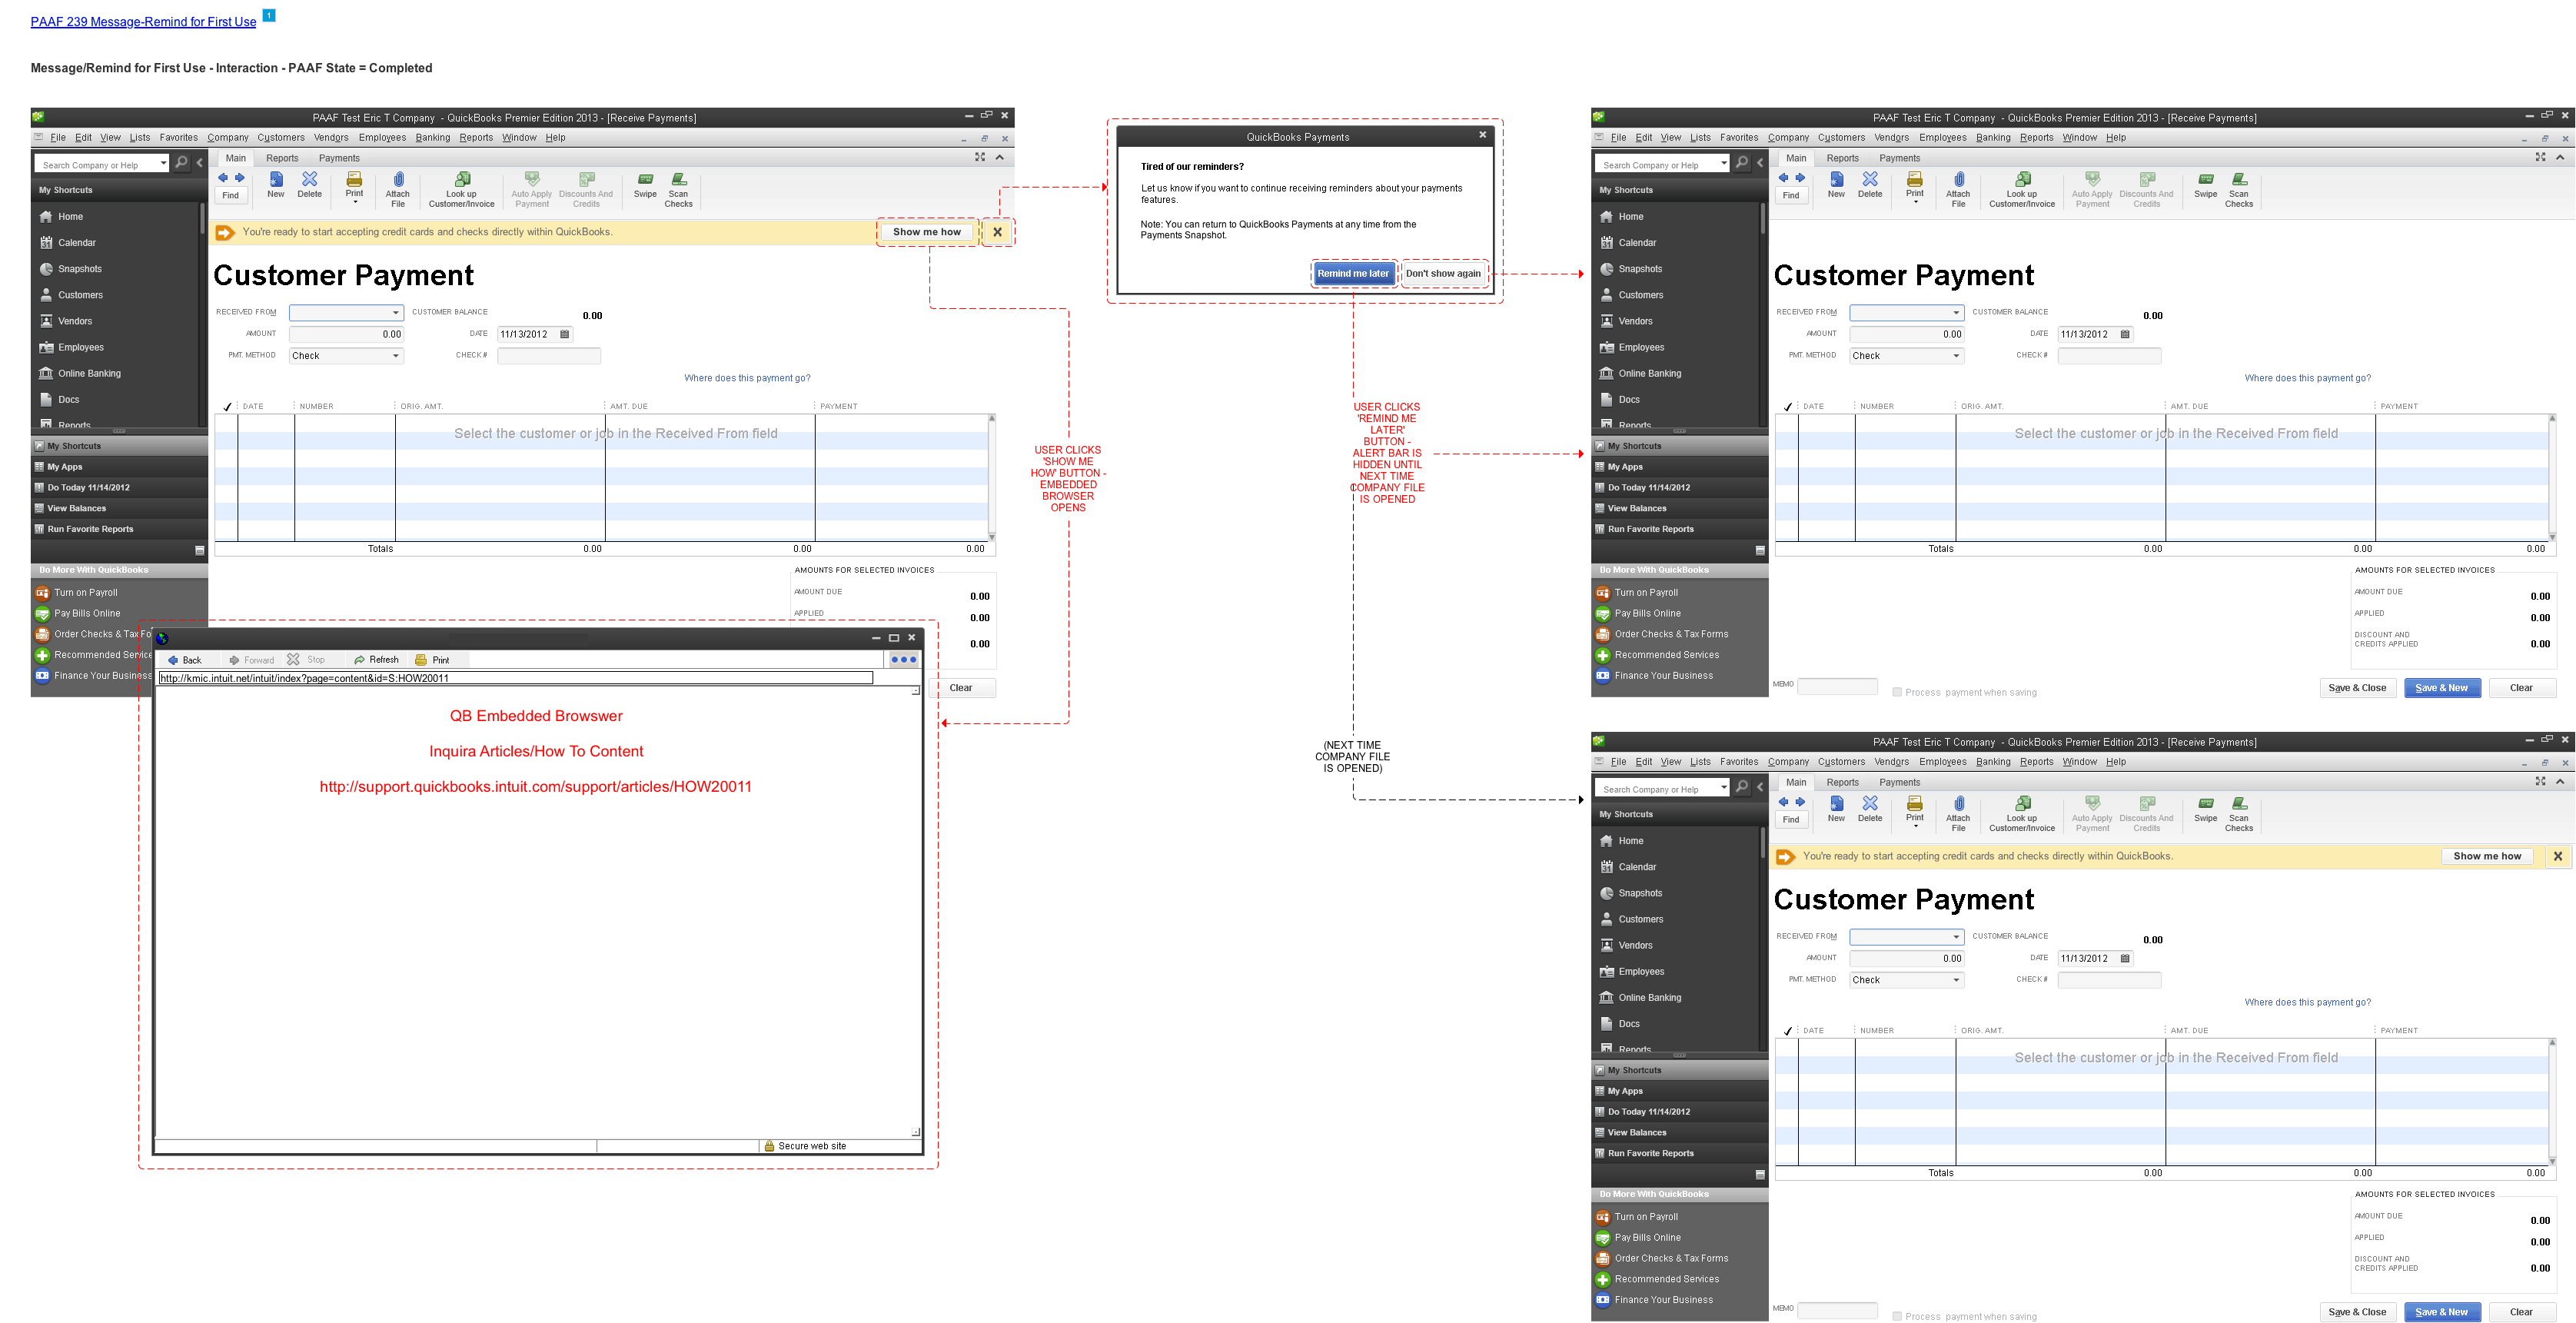Dismiss alert bar X in lower-right window
2576x1323 pixels.
[x=2558, y=856]
